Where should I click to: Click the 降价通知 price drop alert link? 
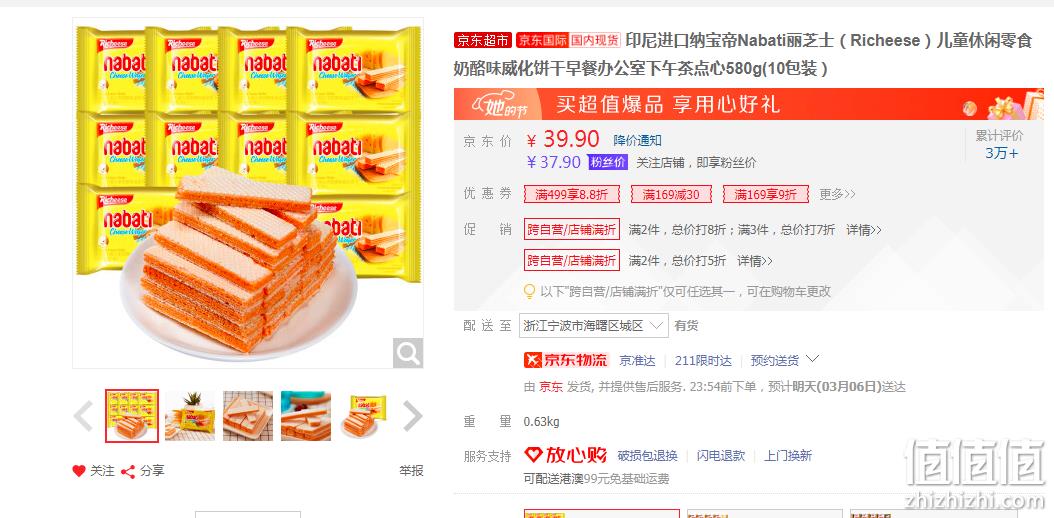pos(637,140)
